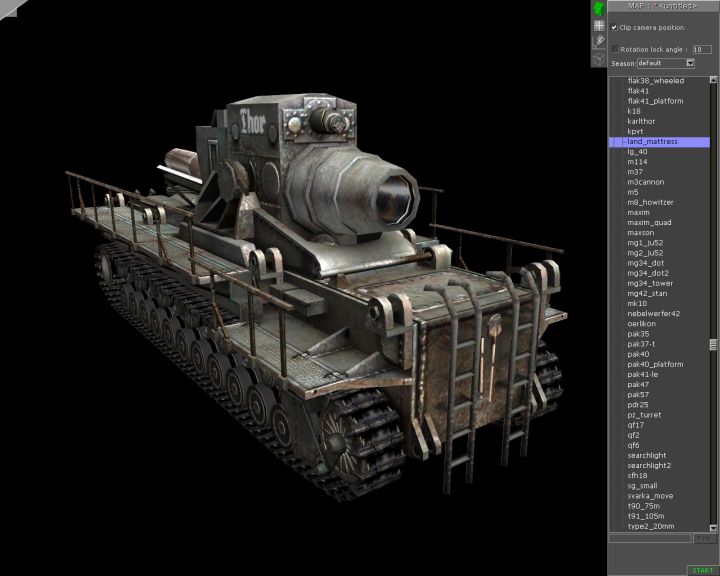
Task: Select the wireframe cube icon
Action: click(x=598, y=59)
